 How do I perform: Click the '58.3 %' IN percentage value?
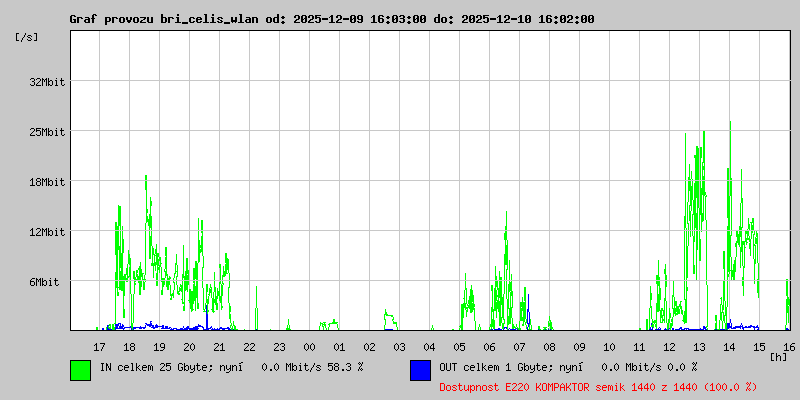pos(346,367)
